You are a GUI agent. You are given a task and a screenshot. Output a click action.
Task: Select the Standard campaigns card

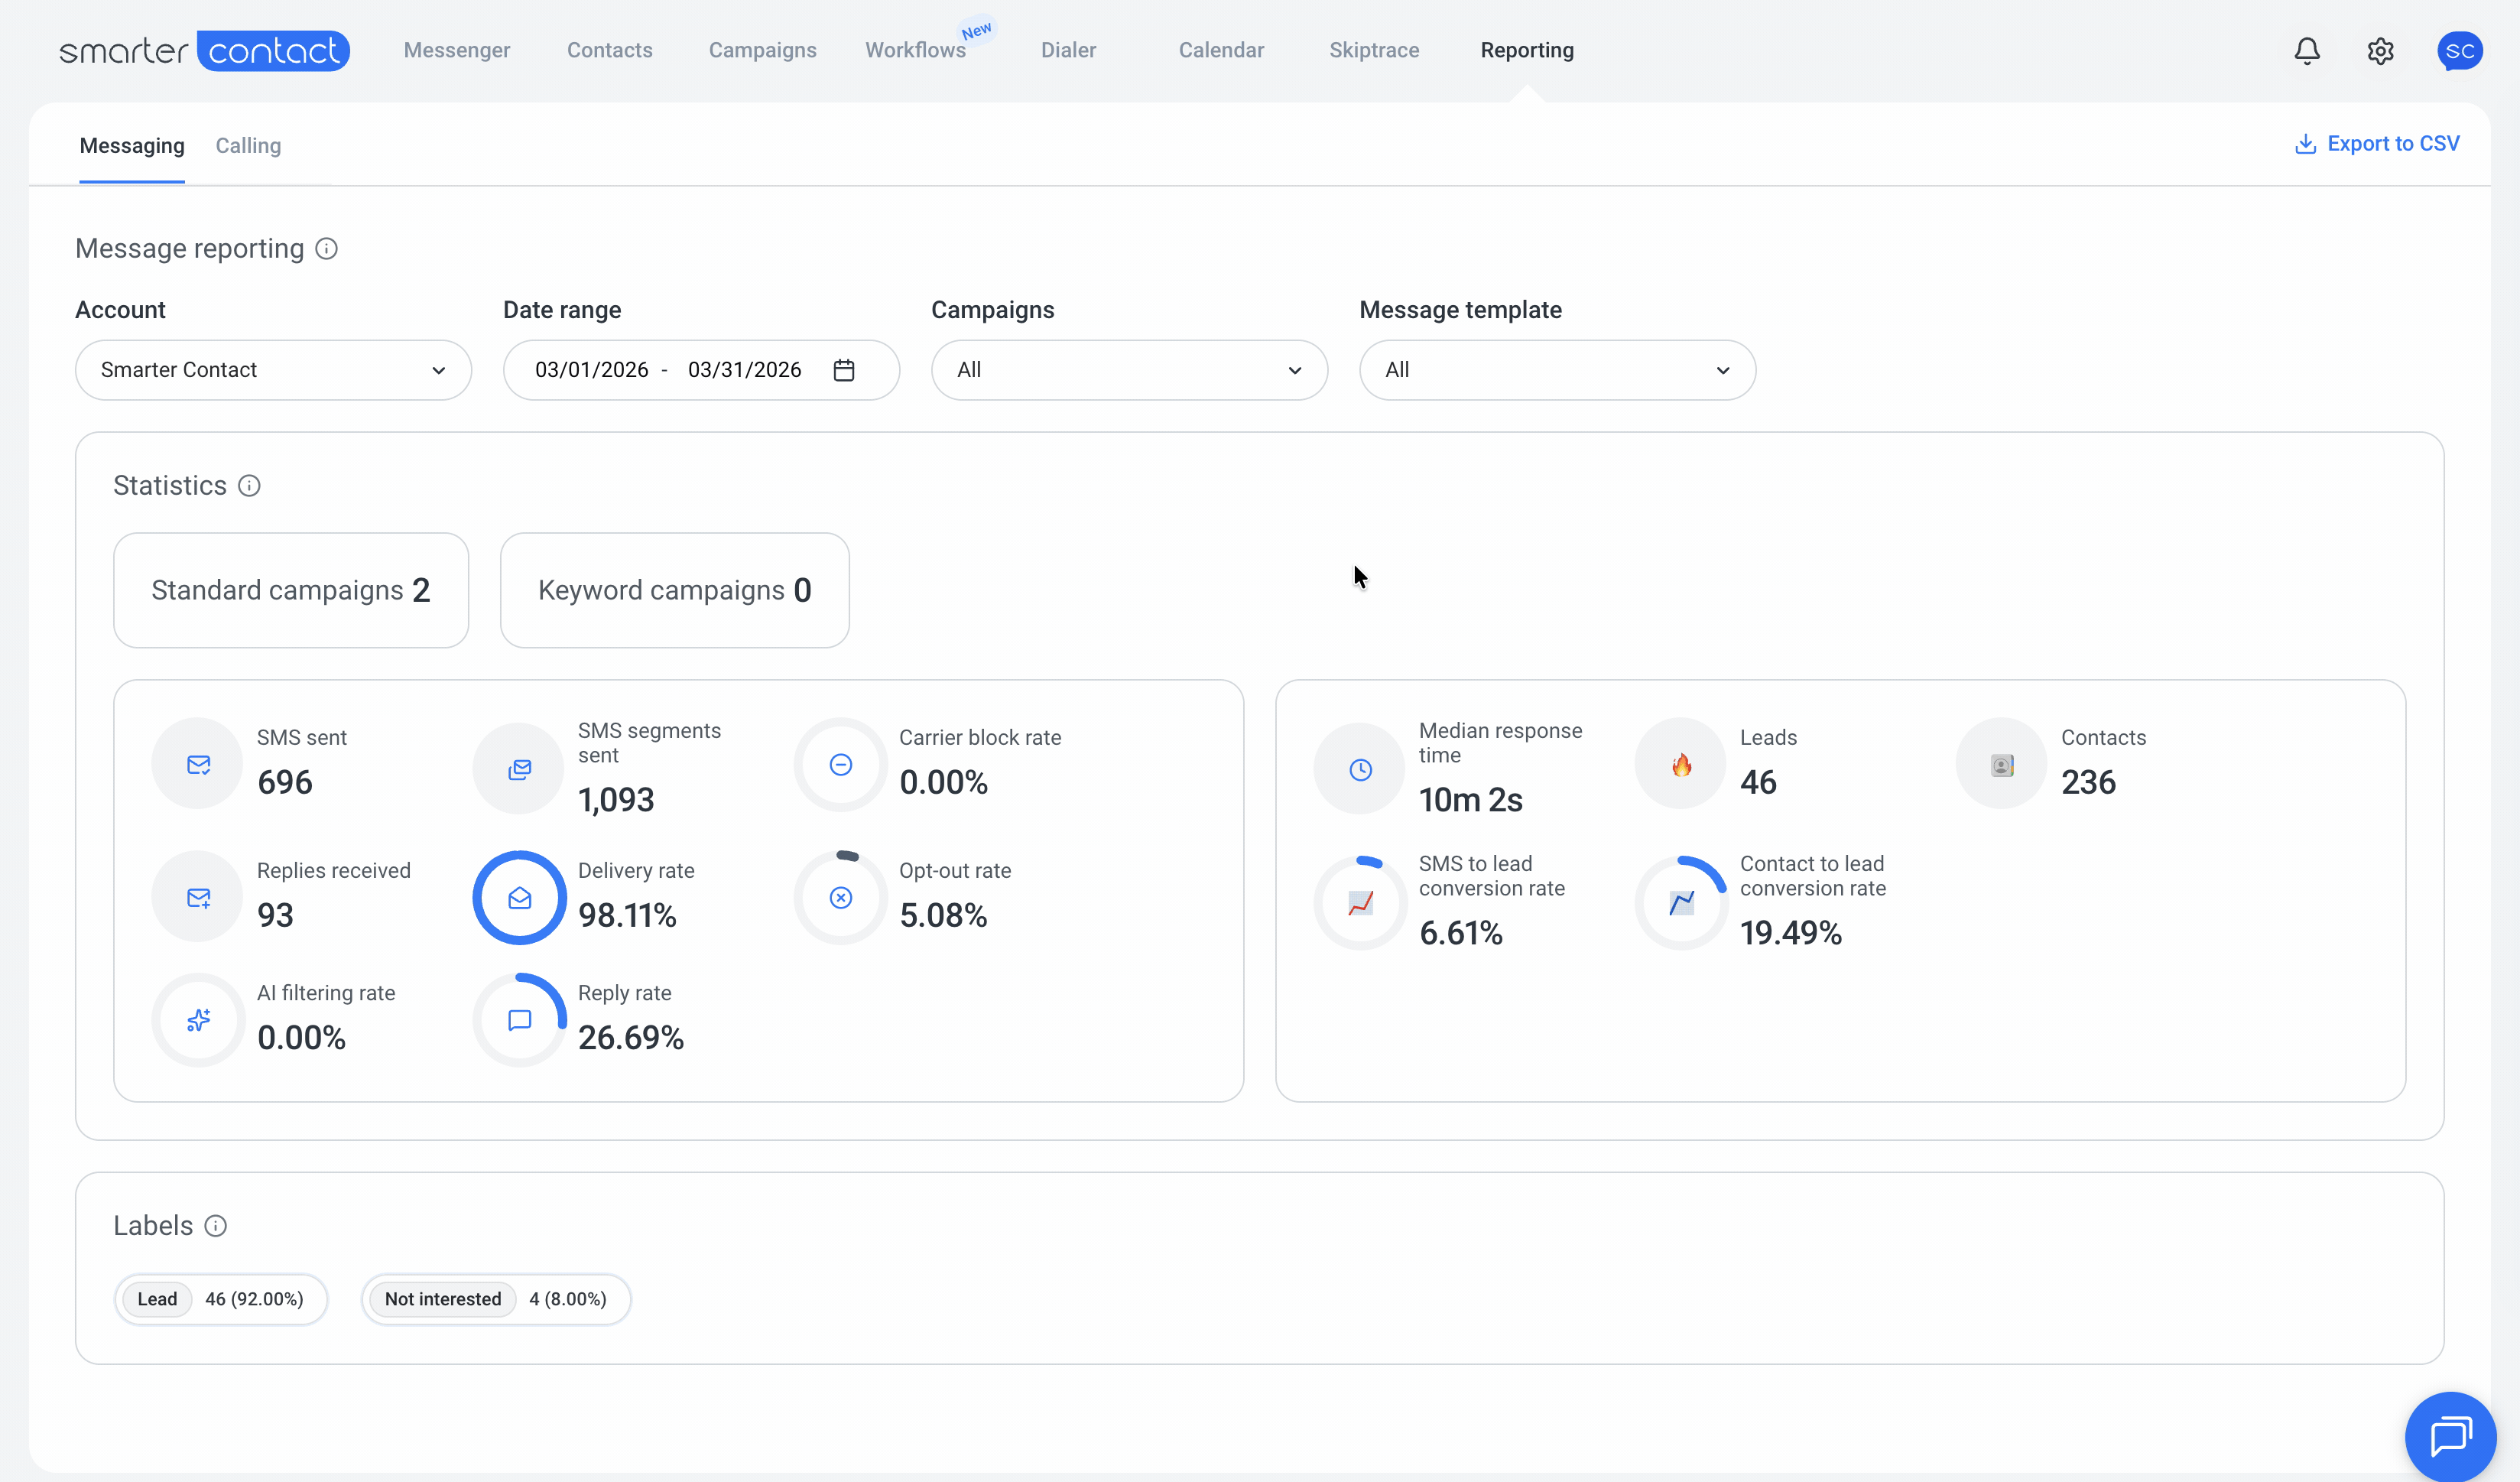click(291, 590)
